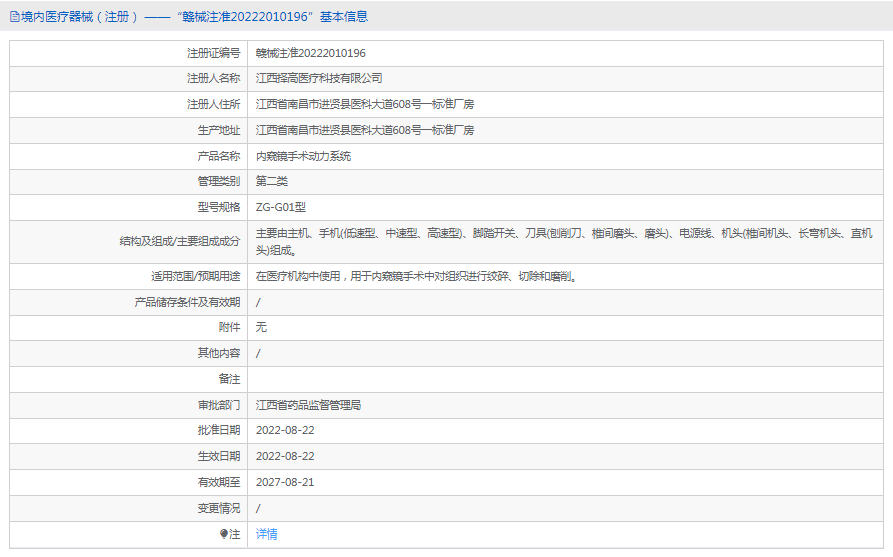Screen dimensions: 893x557
Task: Click the 备注 label
Action: point(230,379)
